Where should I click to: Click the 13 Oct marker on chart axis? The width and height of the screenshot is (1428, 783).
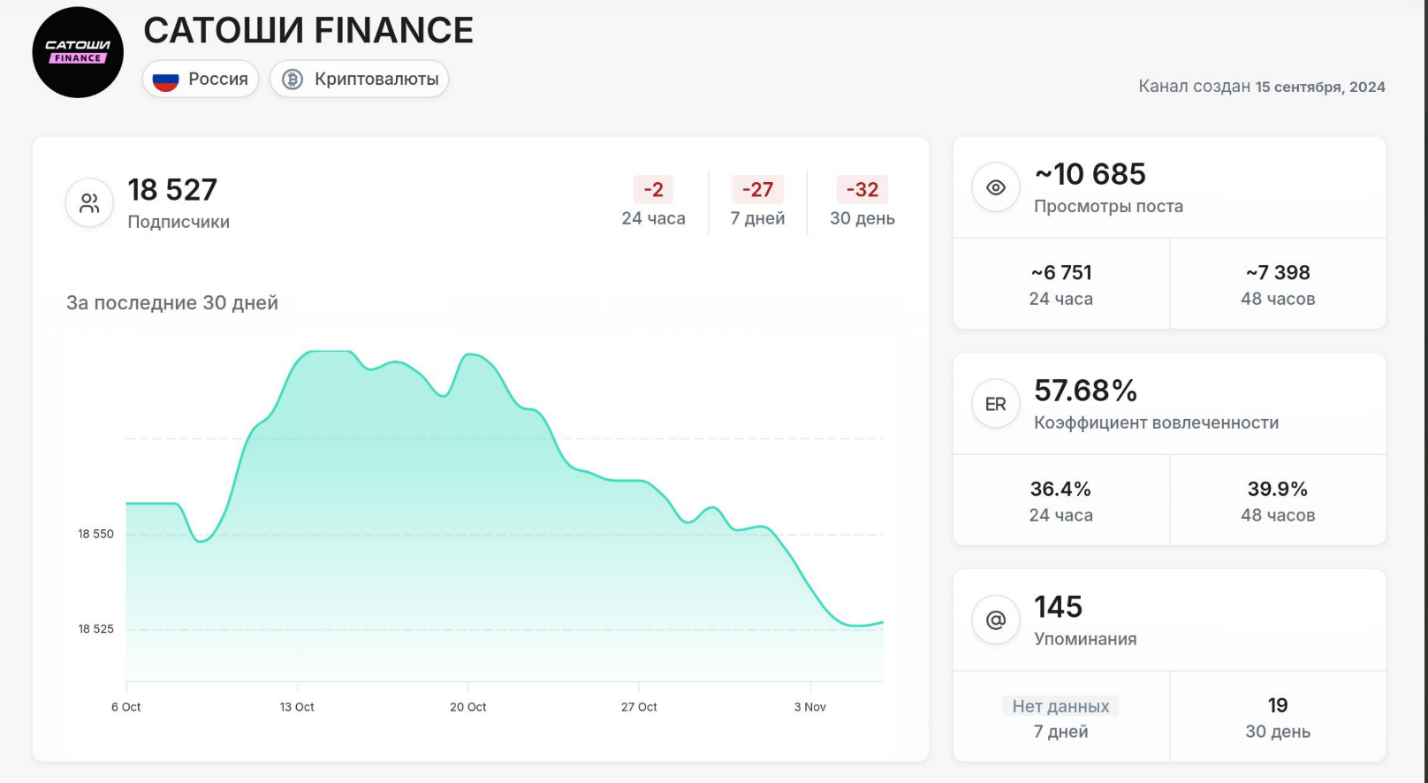(297, 707)
